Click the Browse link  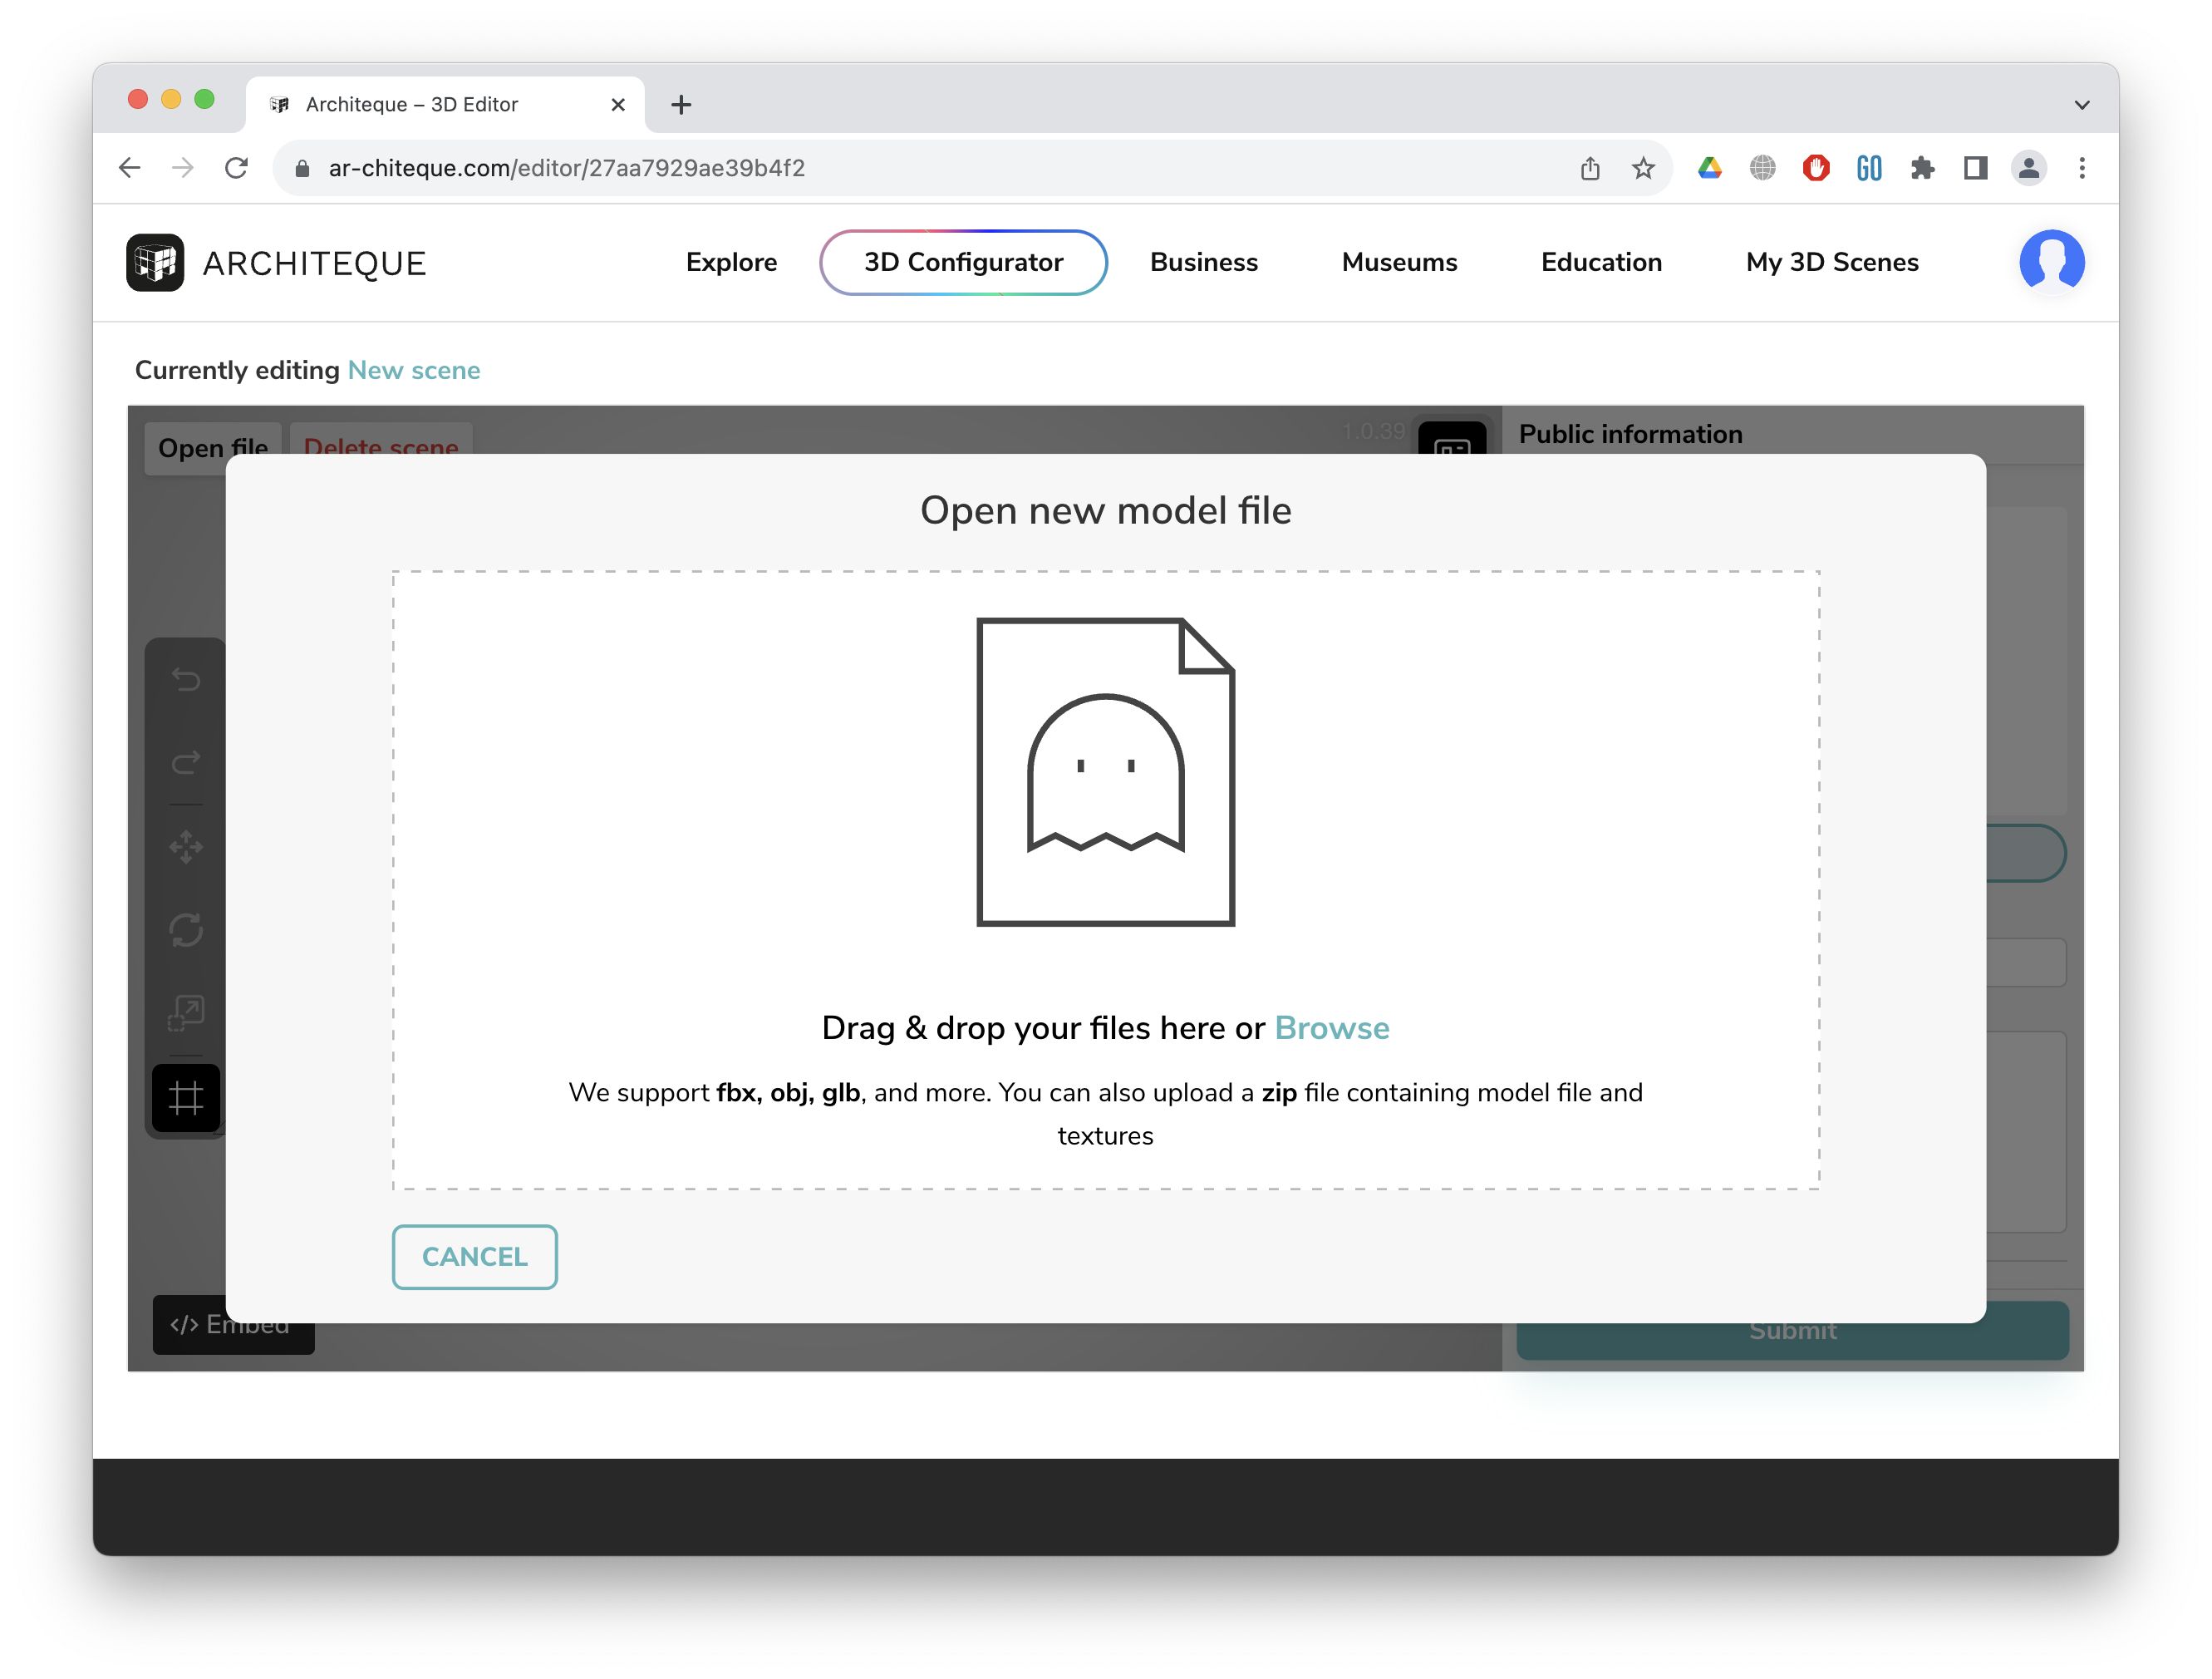point(1331,1028)
